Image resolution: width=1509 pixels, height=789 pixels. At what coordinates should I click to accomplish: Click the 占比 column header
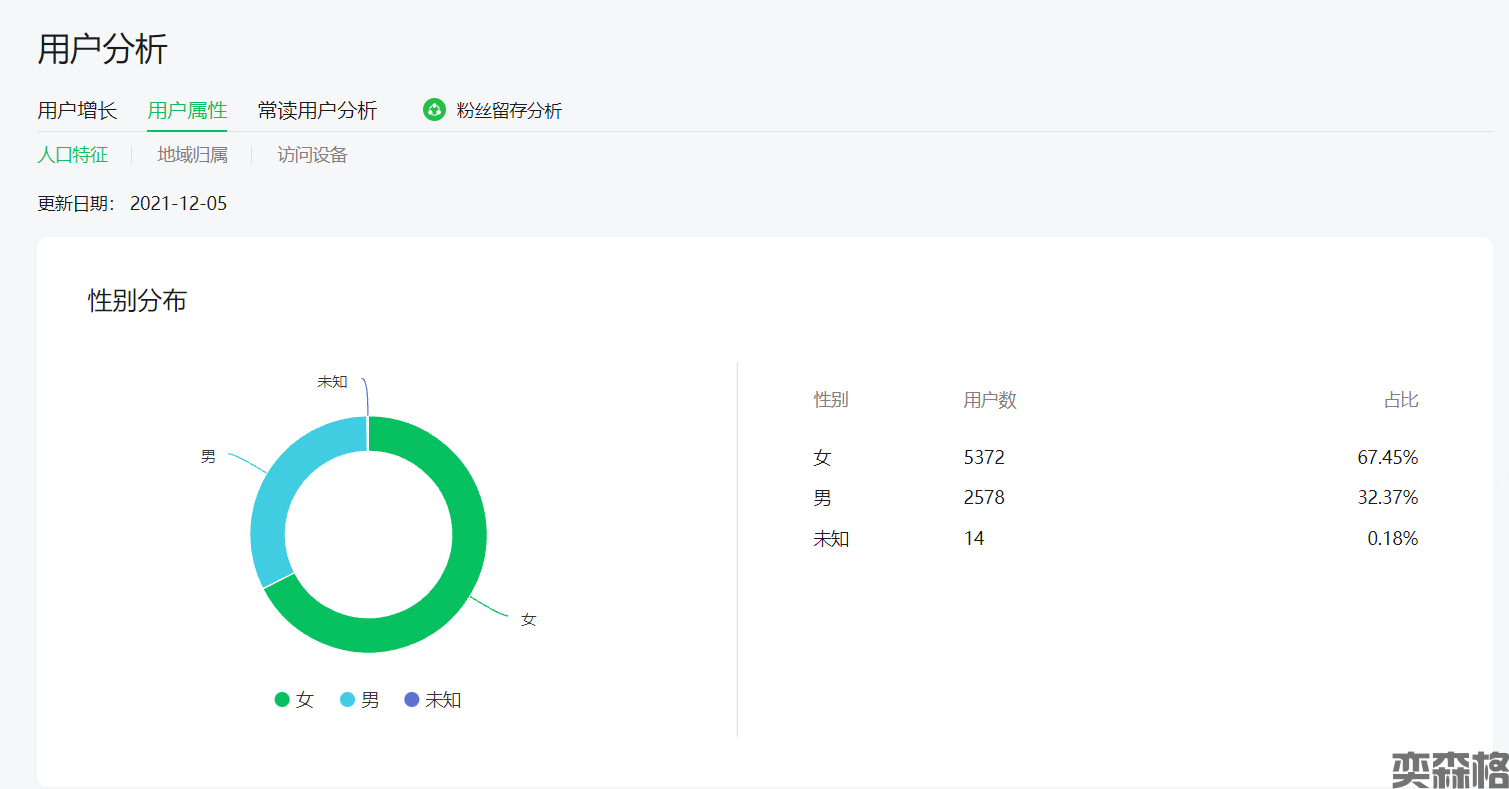(x=1400, y=400)
